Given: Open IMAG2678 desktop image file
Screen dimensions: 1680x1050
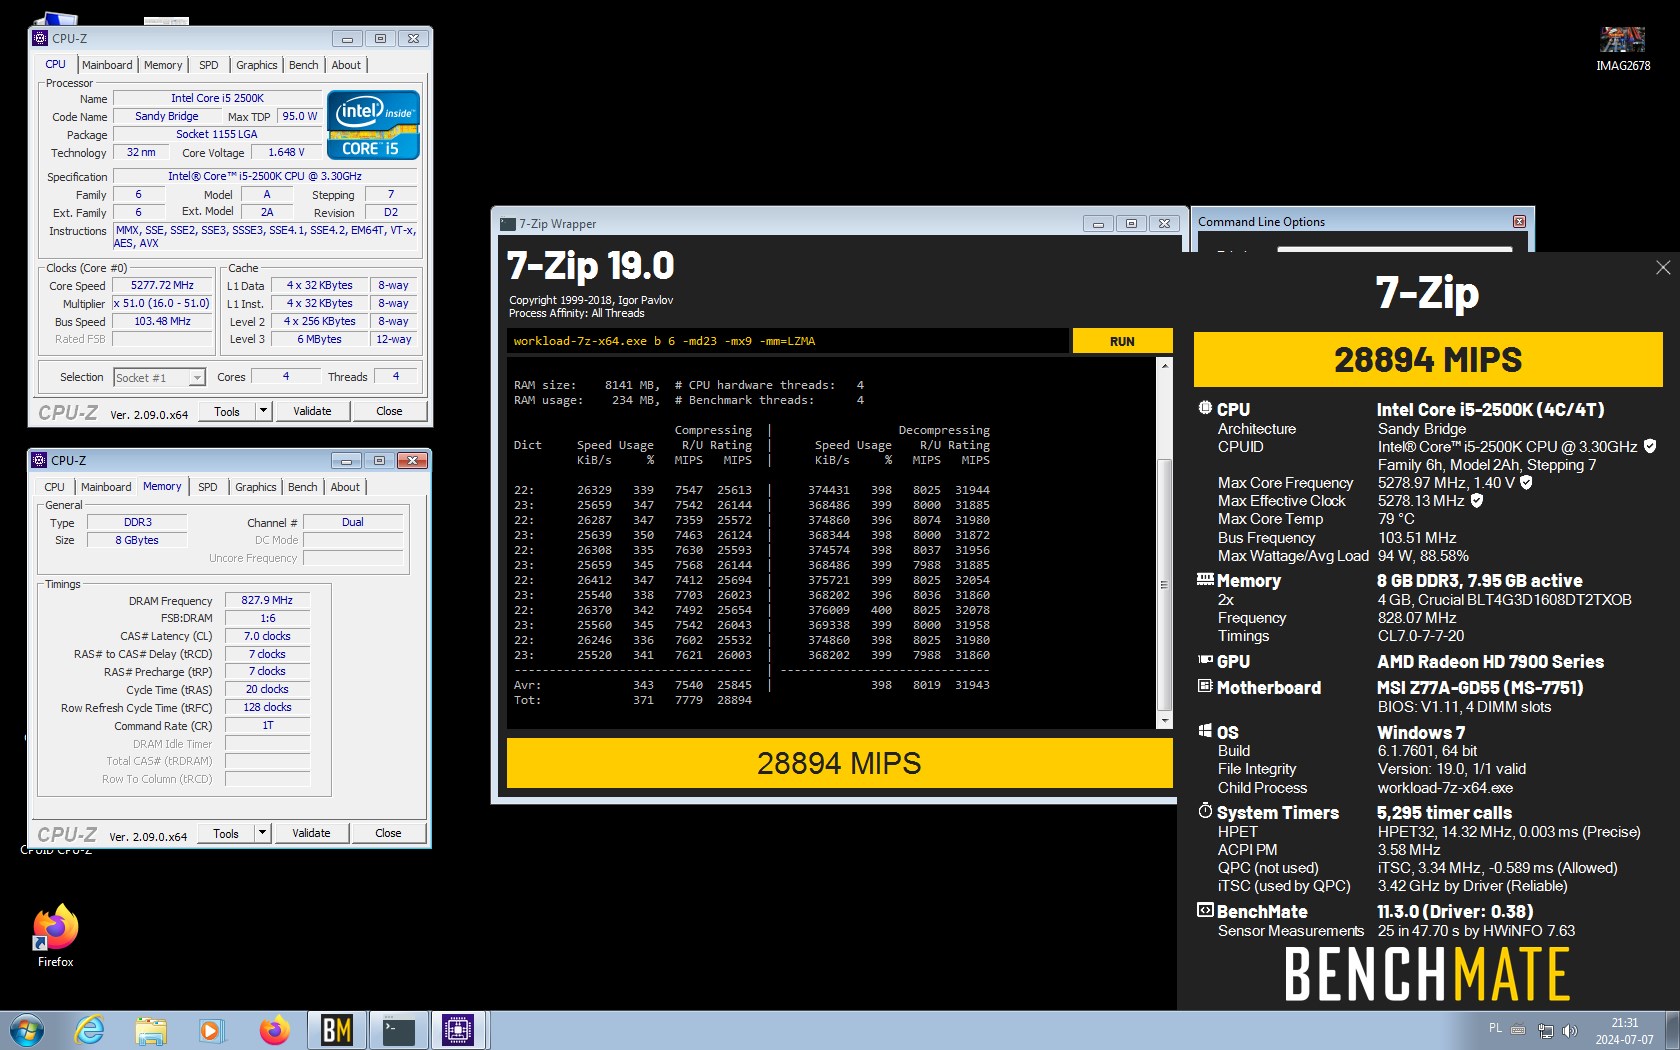Looking at the screenshot, I should (x=1622, y=49).
